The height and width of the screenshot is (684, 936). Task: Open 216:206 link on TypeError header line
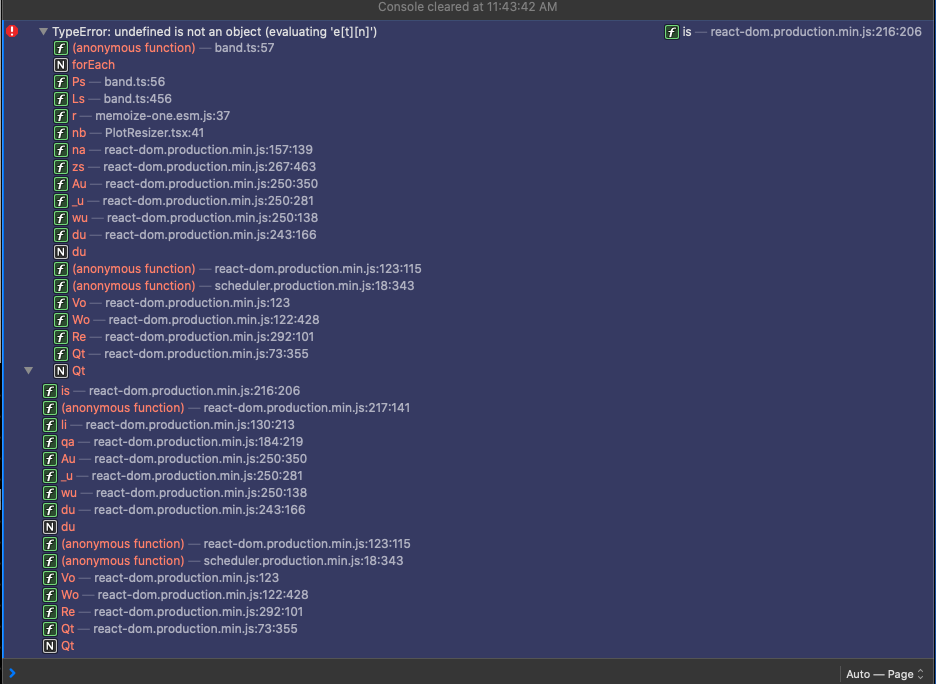pyautogui.click(x=816, y=32)
